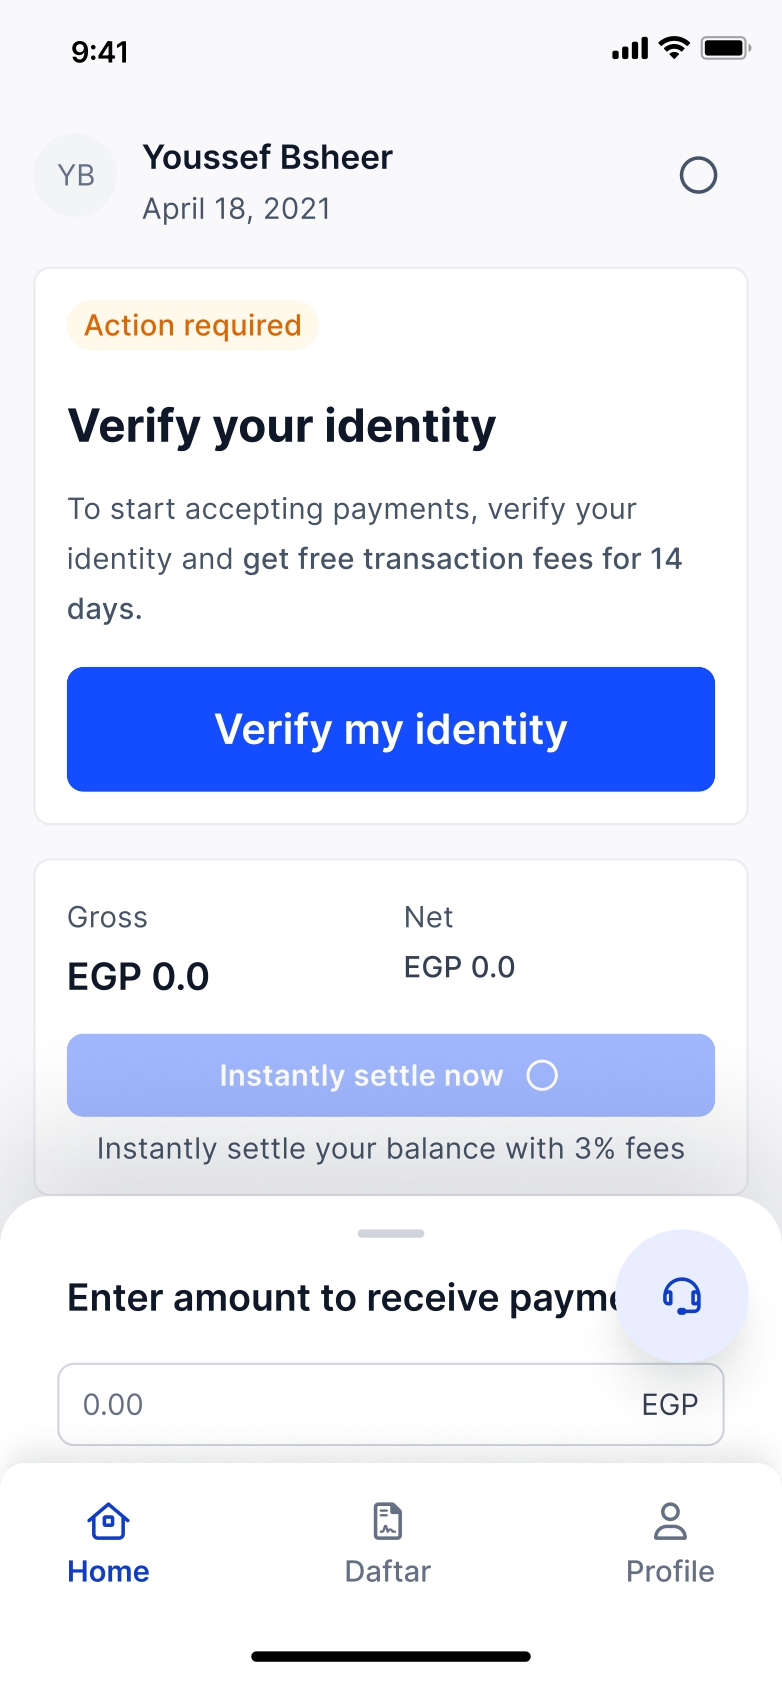Tap the Action required badge

coord(193,326)
